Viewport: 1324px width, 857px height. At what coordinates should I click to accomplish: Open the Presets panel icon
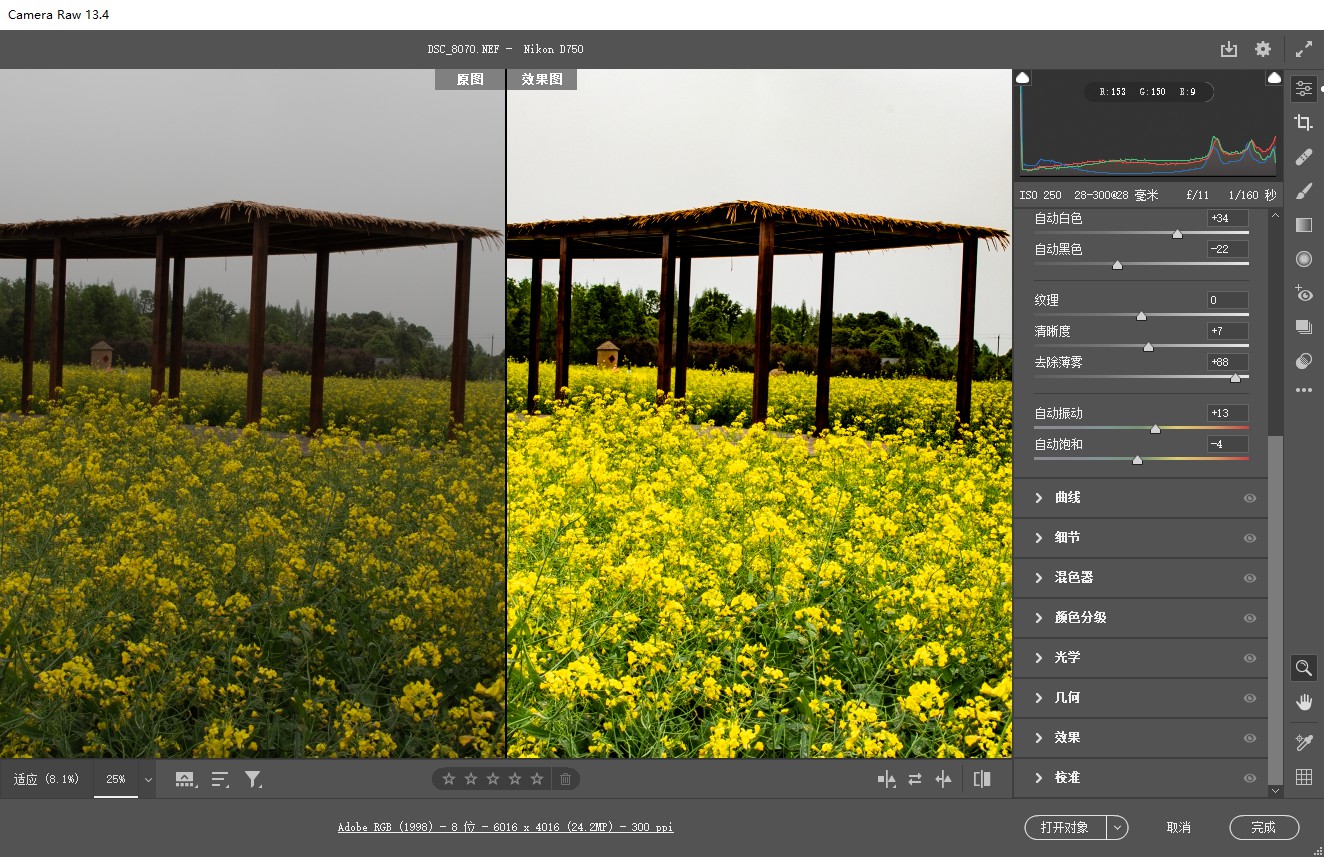[x=1303, y=361]
